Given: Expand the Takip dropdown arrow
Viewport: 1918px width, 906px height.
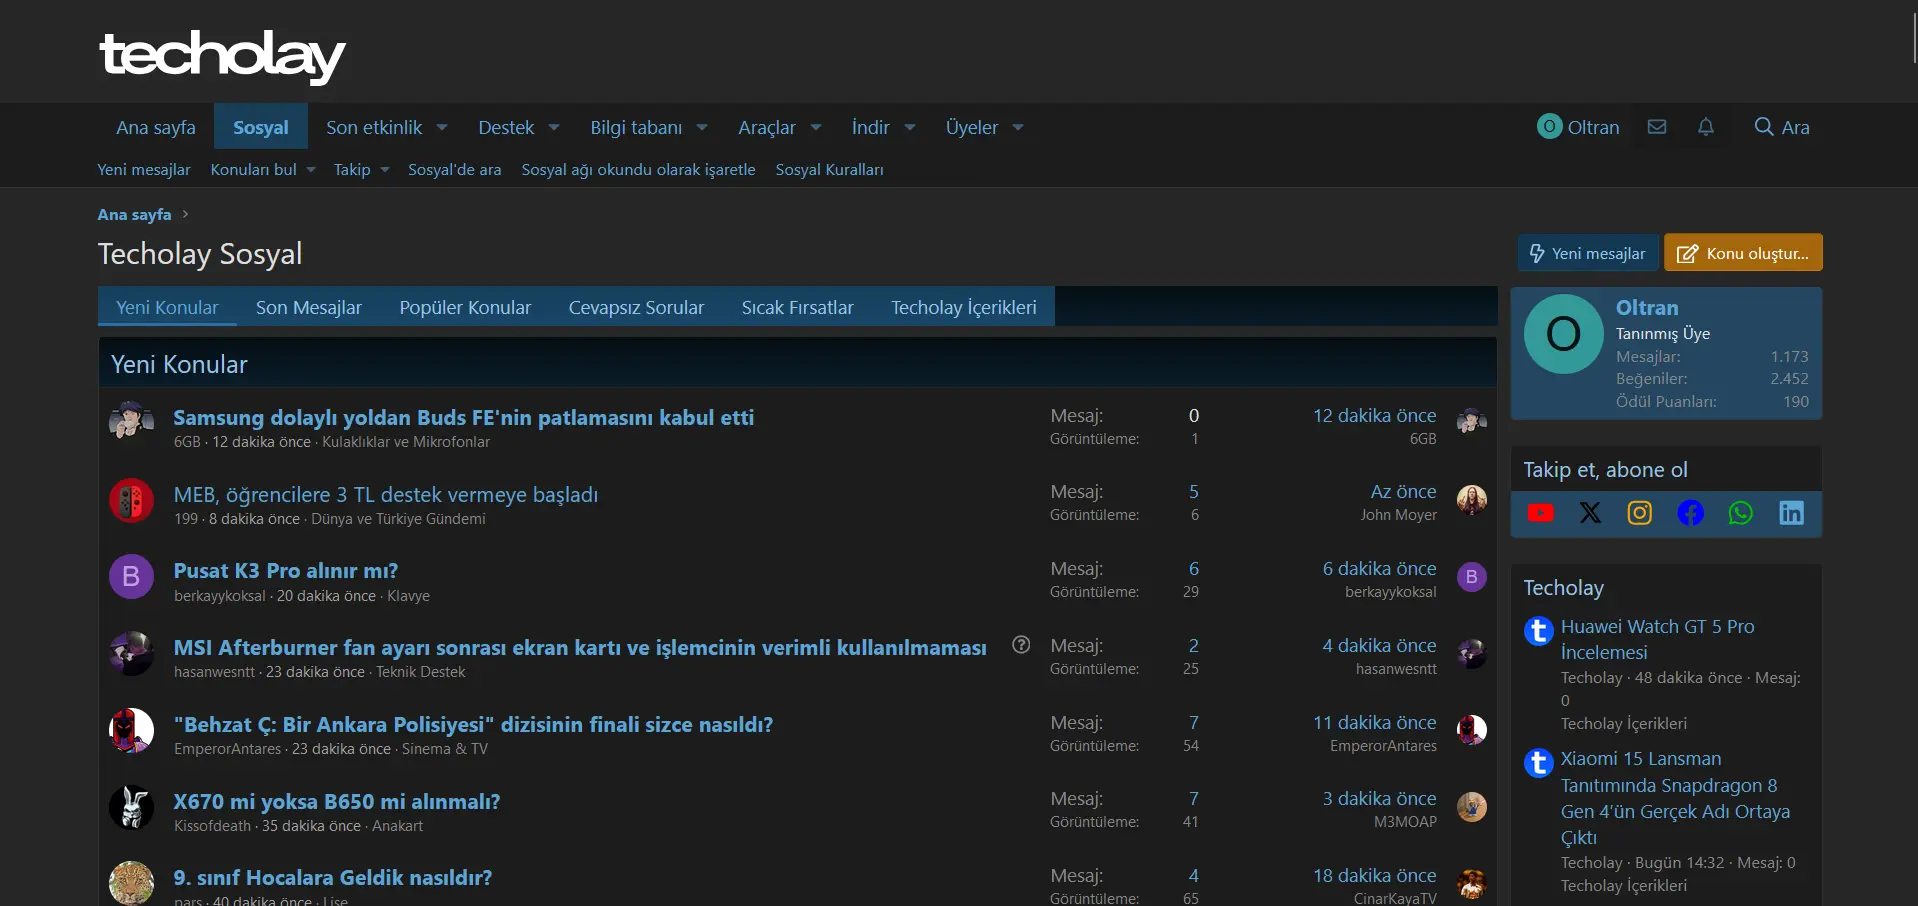Looking at the screenshot, I should coord(385,169).
